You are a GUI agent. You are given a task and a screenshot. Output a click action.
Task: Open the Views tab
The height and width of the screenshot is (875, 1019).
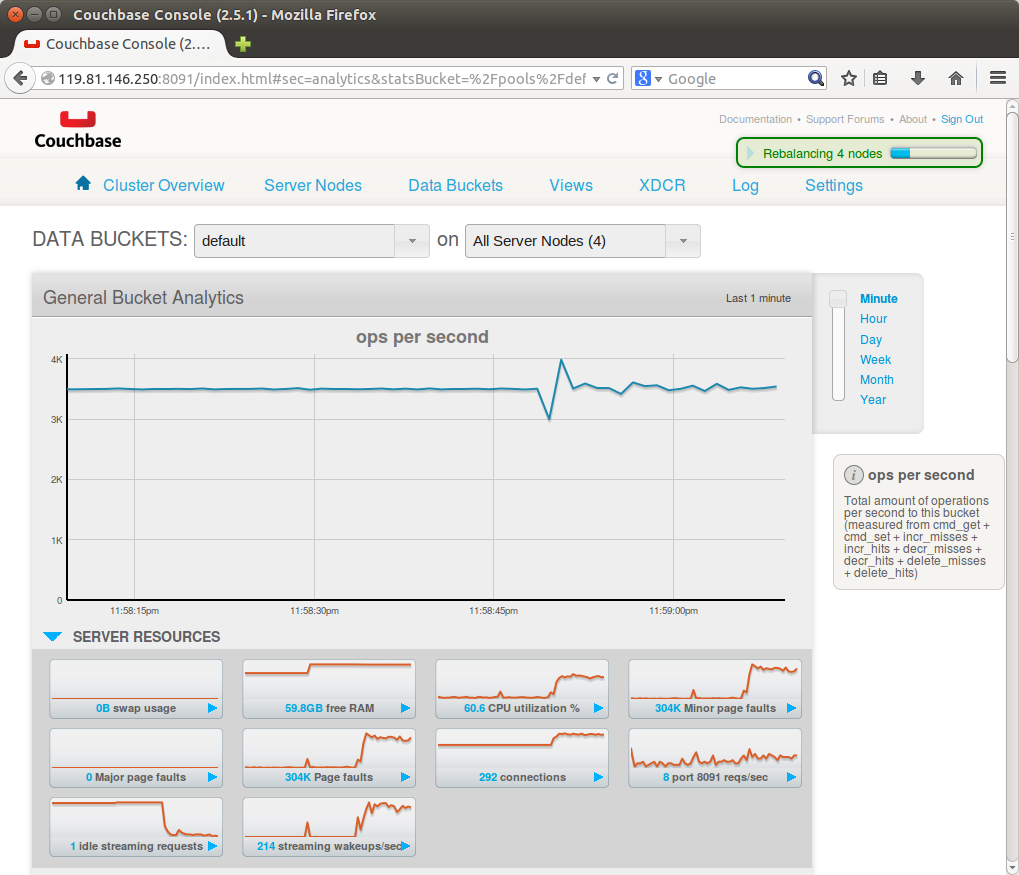point(571,185)
